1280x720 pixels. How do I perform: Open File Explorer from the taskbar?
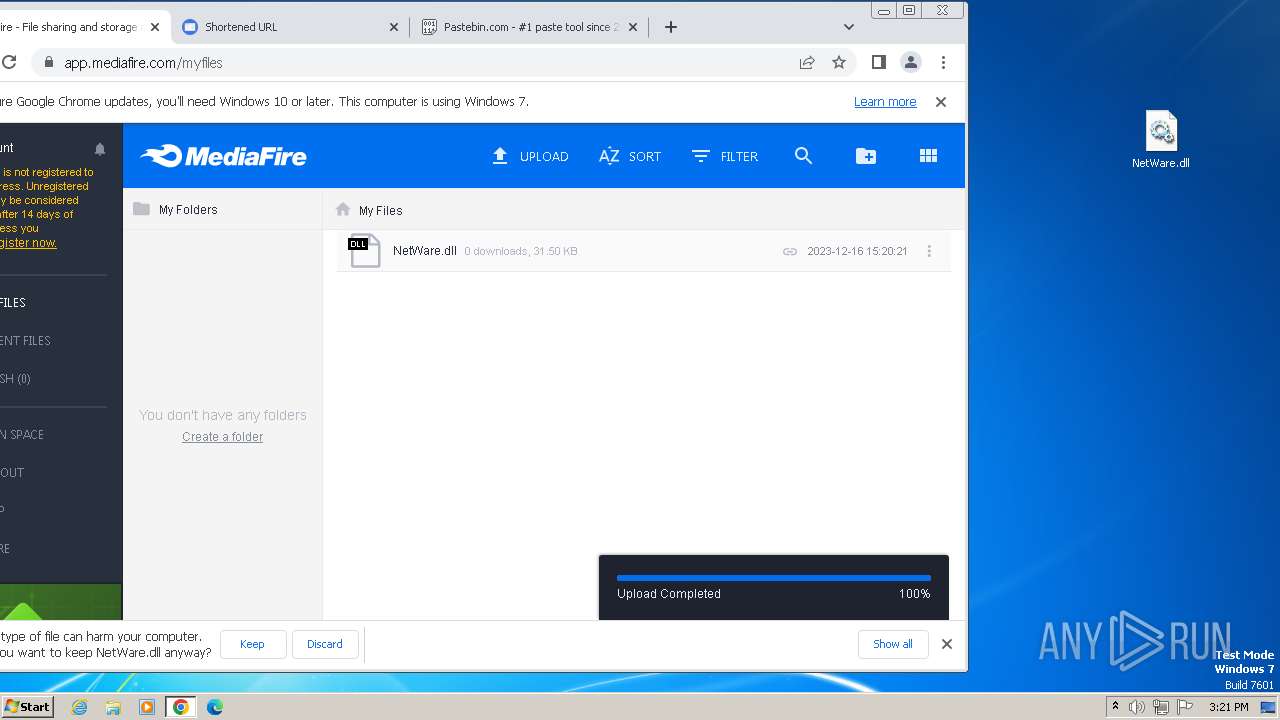click(x=113, y=707)
